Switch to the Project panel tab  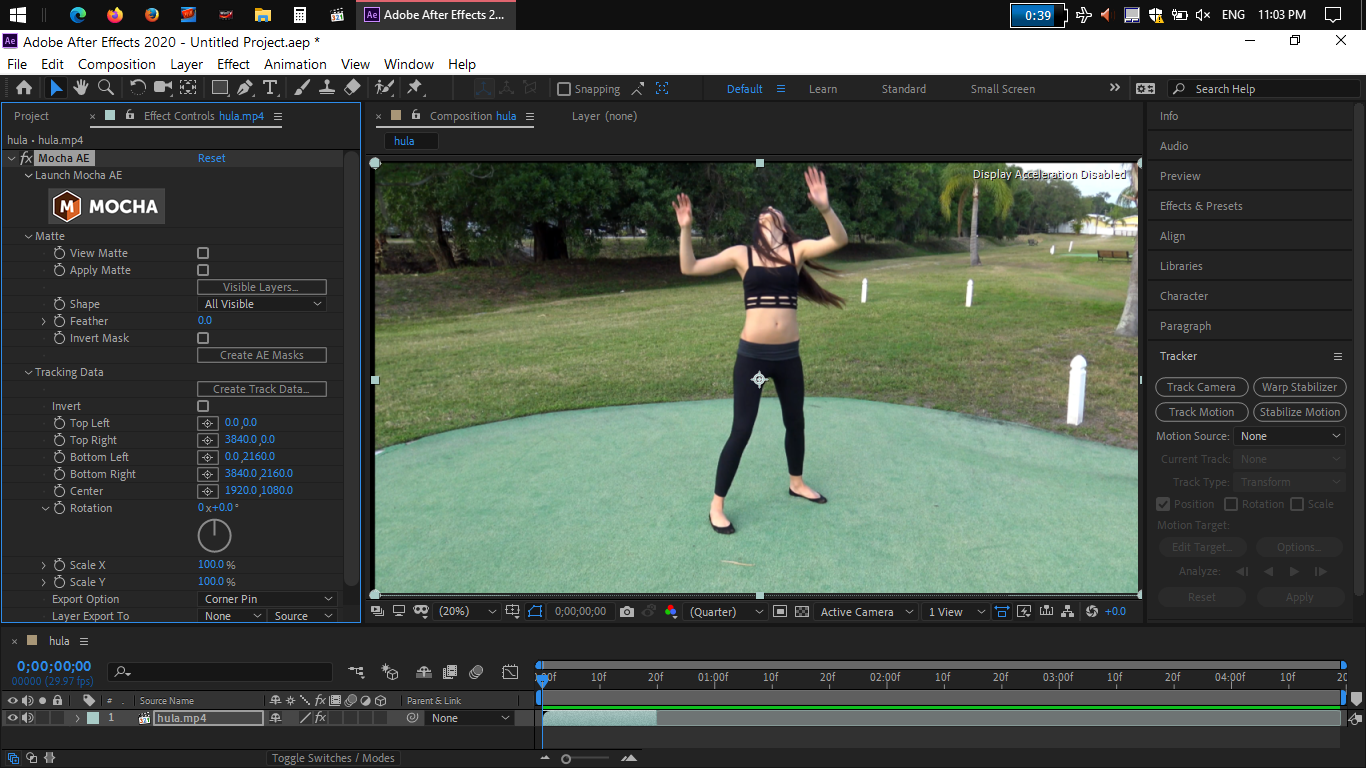(31, 116)
